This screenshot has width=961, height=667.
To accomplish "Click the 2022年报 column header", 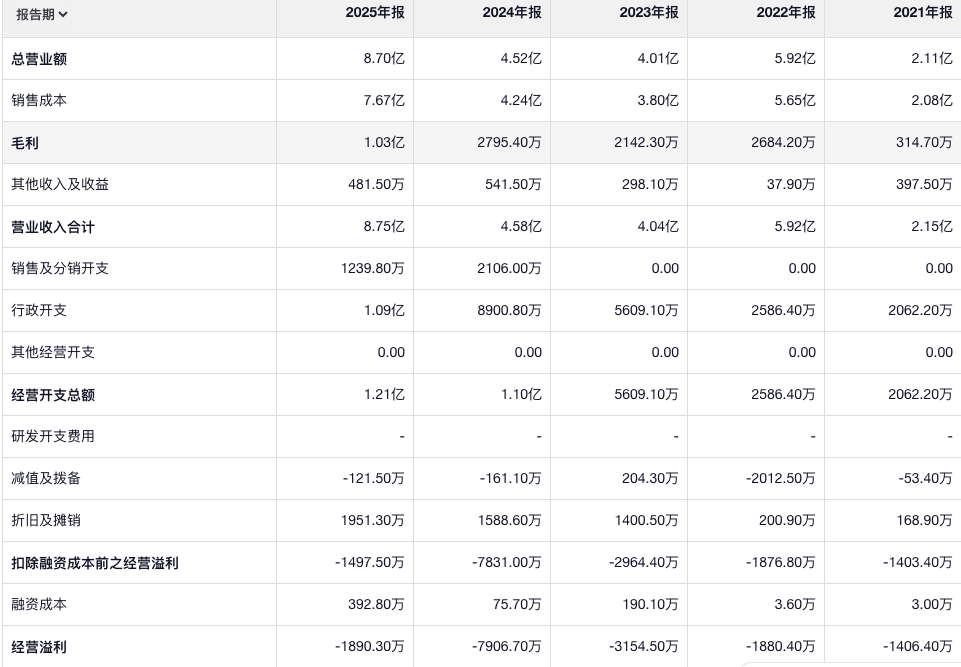I will point(786,13).
